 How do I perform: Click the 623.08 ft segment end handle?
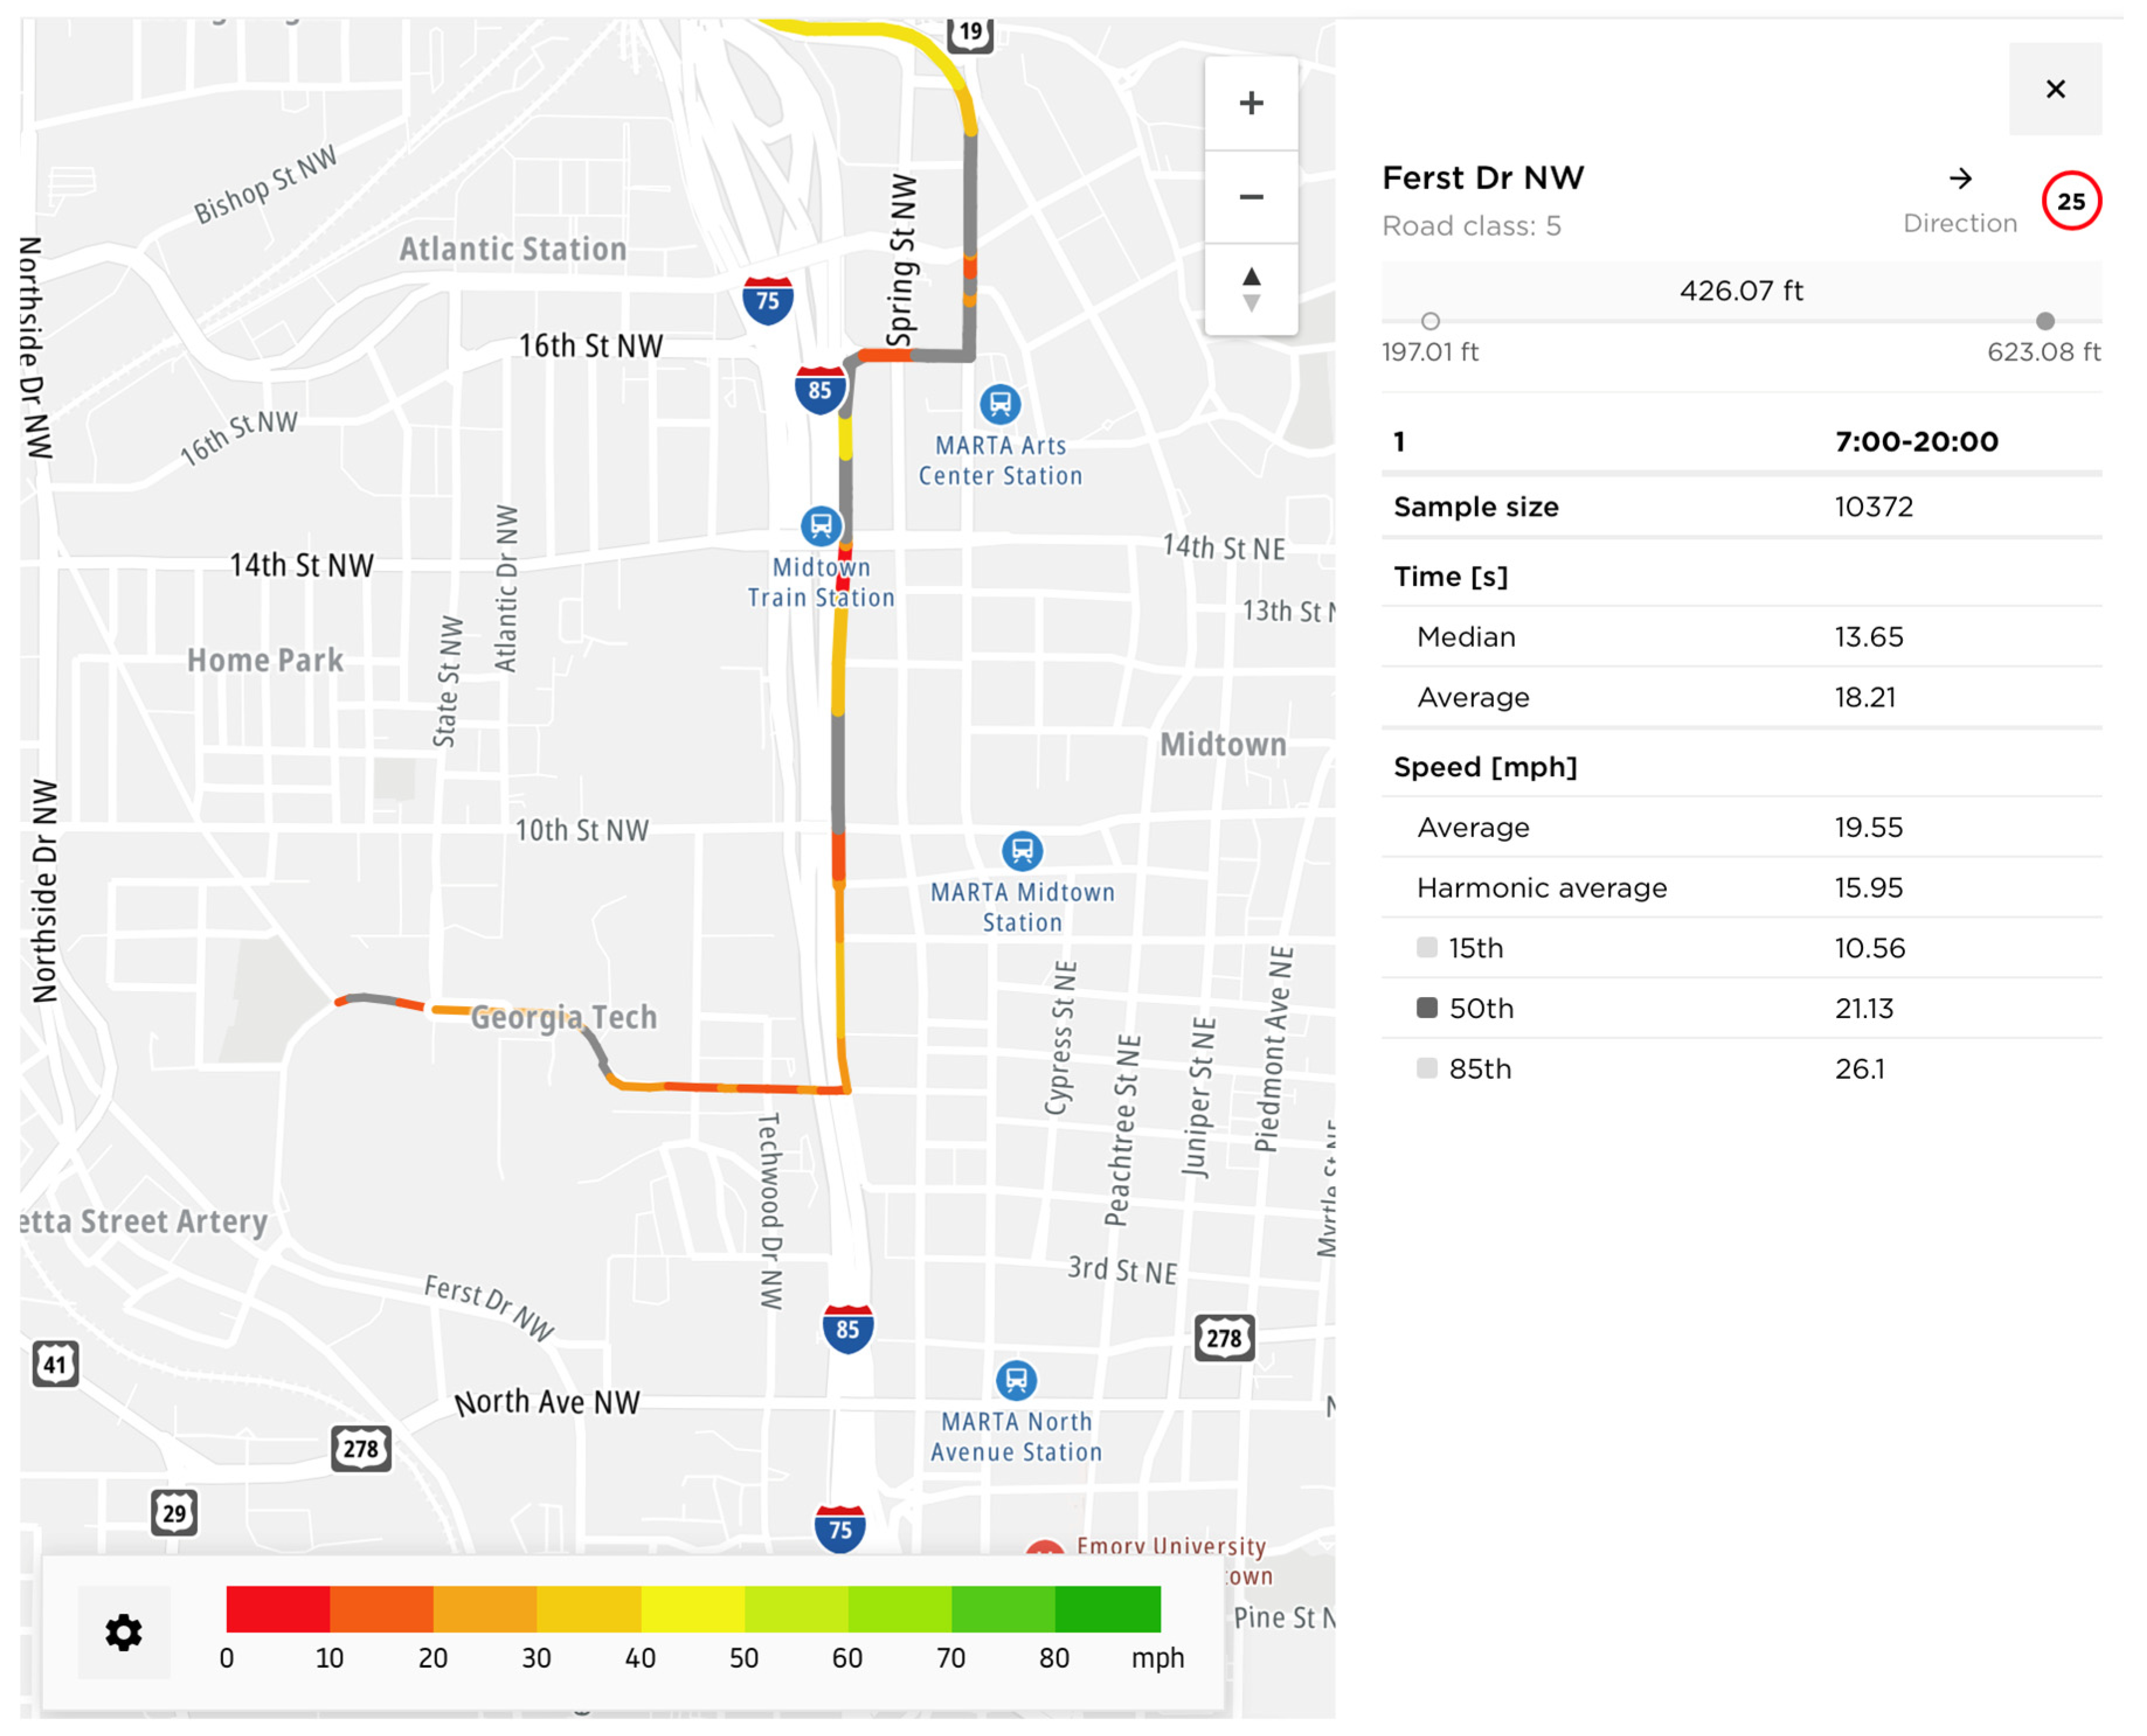2045,321
